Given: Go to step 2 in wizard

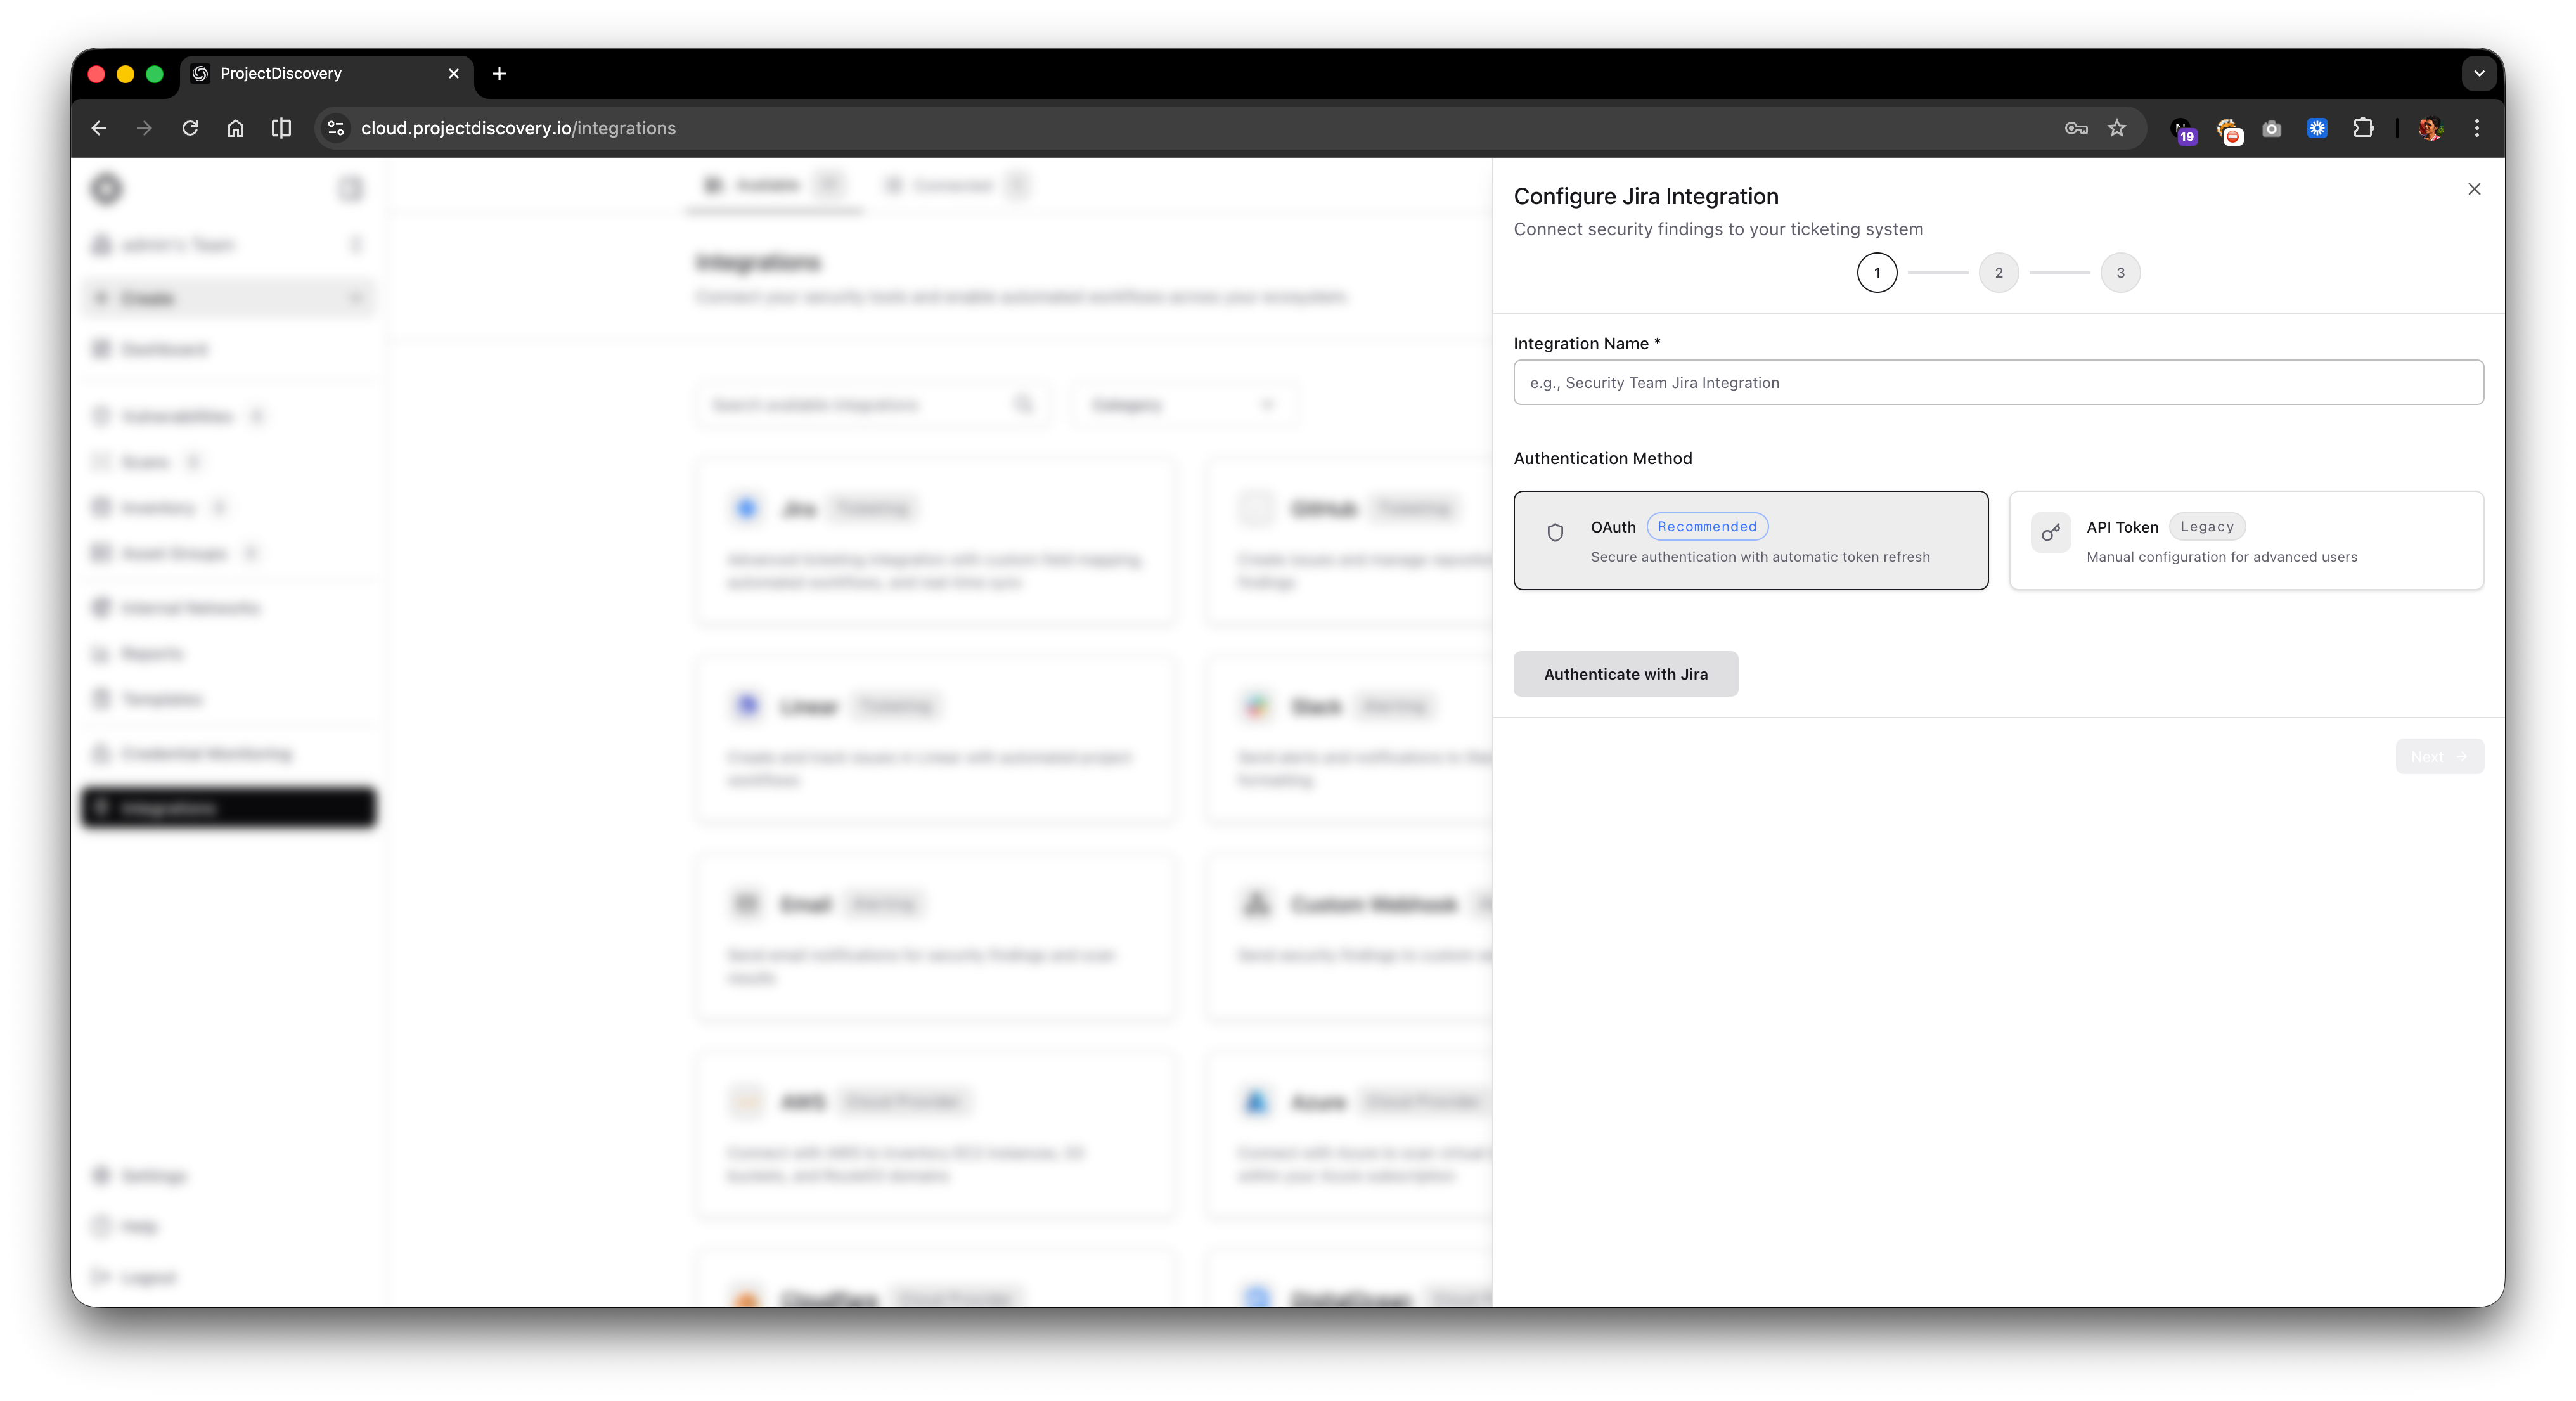Looking at the screenshot, I should (1998, 273).
